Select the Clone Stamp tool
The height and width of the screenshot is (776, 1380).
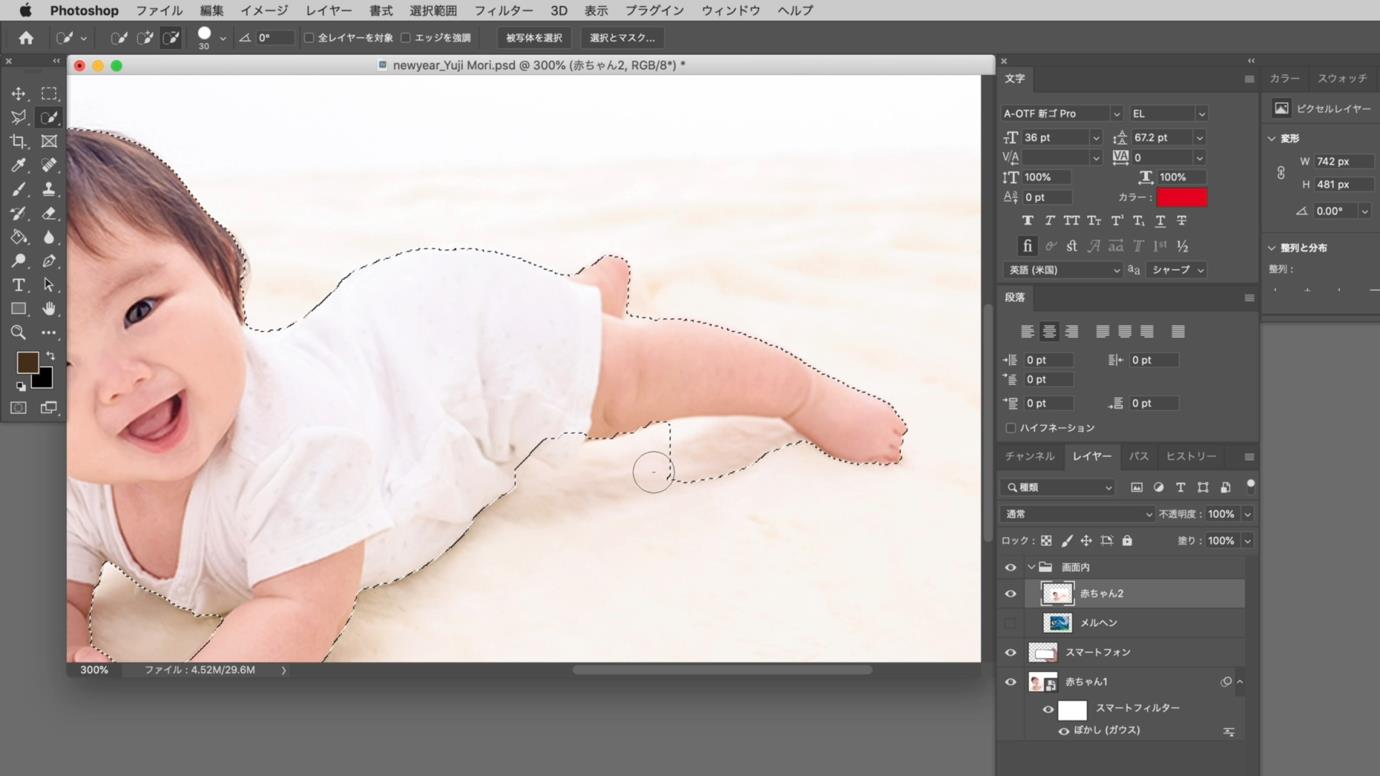pyautogui.click(x=49, y=189)
